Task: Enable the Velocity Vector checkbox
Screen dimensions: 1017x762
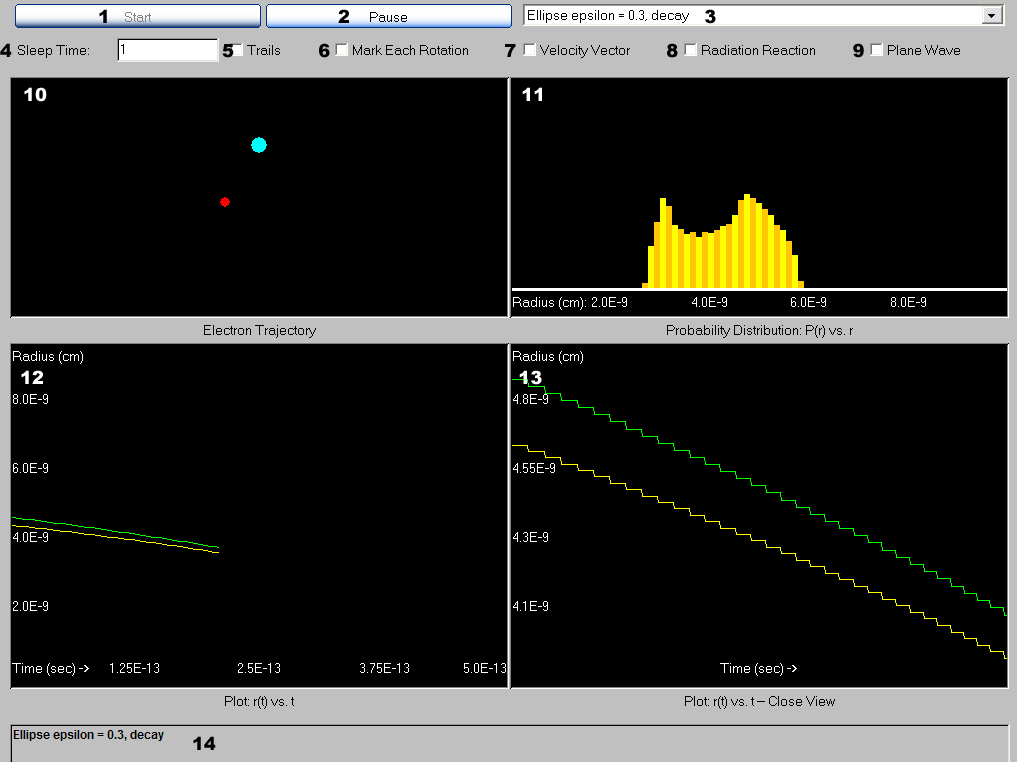Action: [529, 50]
